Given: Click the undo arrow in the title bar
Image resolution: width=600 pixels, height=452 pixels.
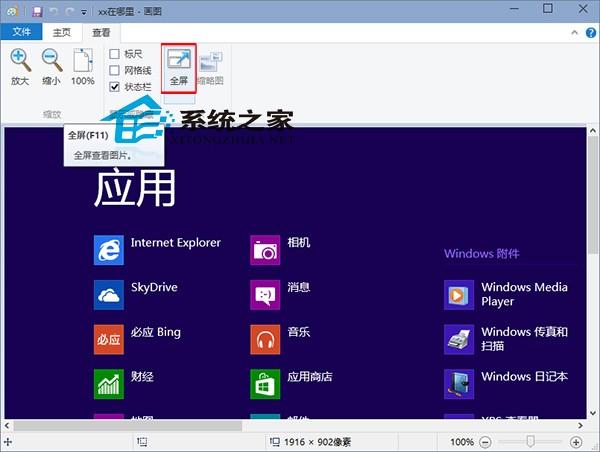Looking at the screenshot, I should (53, 9).
